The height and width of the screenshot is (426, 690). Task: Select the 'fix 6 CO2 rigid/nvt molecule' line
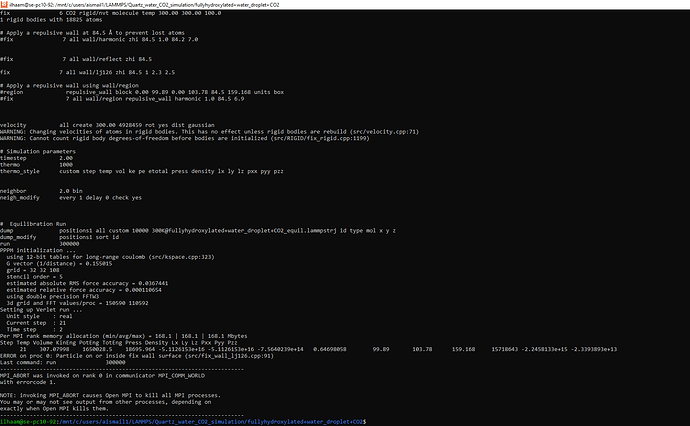(110, 13)
